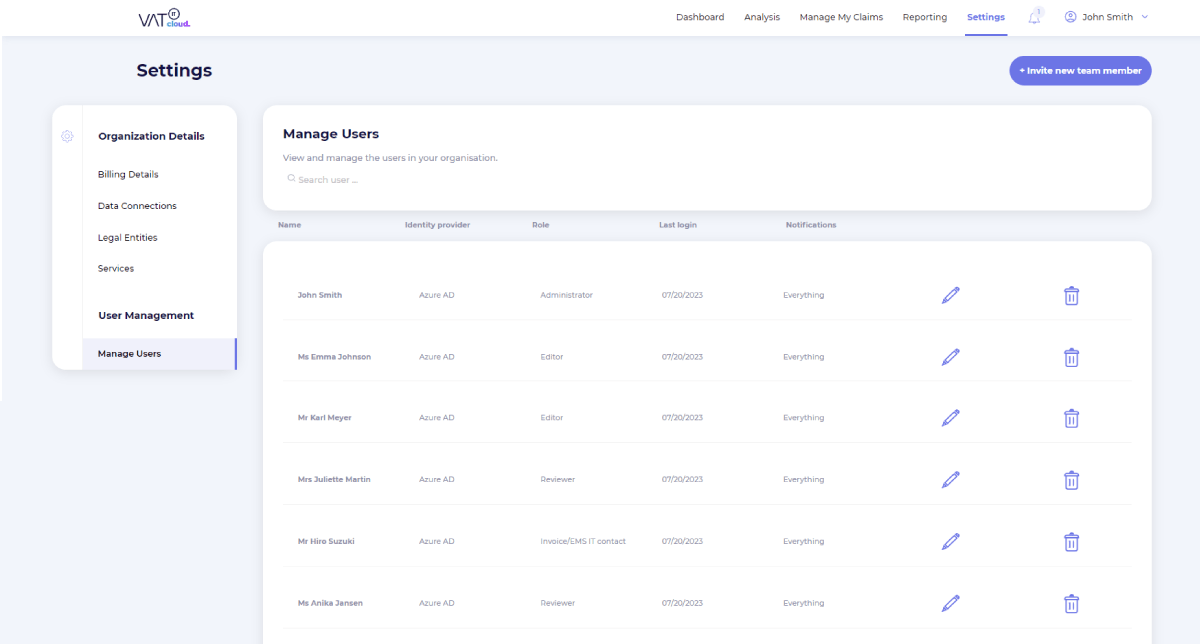
Task: Edit Mr Karl Meyer's user details
Action: [x=950, y=418]
